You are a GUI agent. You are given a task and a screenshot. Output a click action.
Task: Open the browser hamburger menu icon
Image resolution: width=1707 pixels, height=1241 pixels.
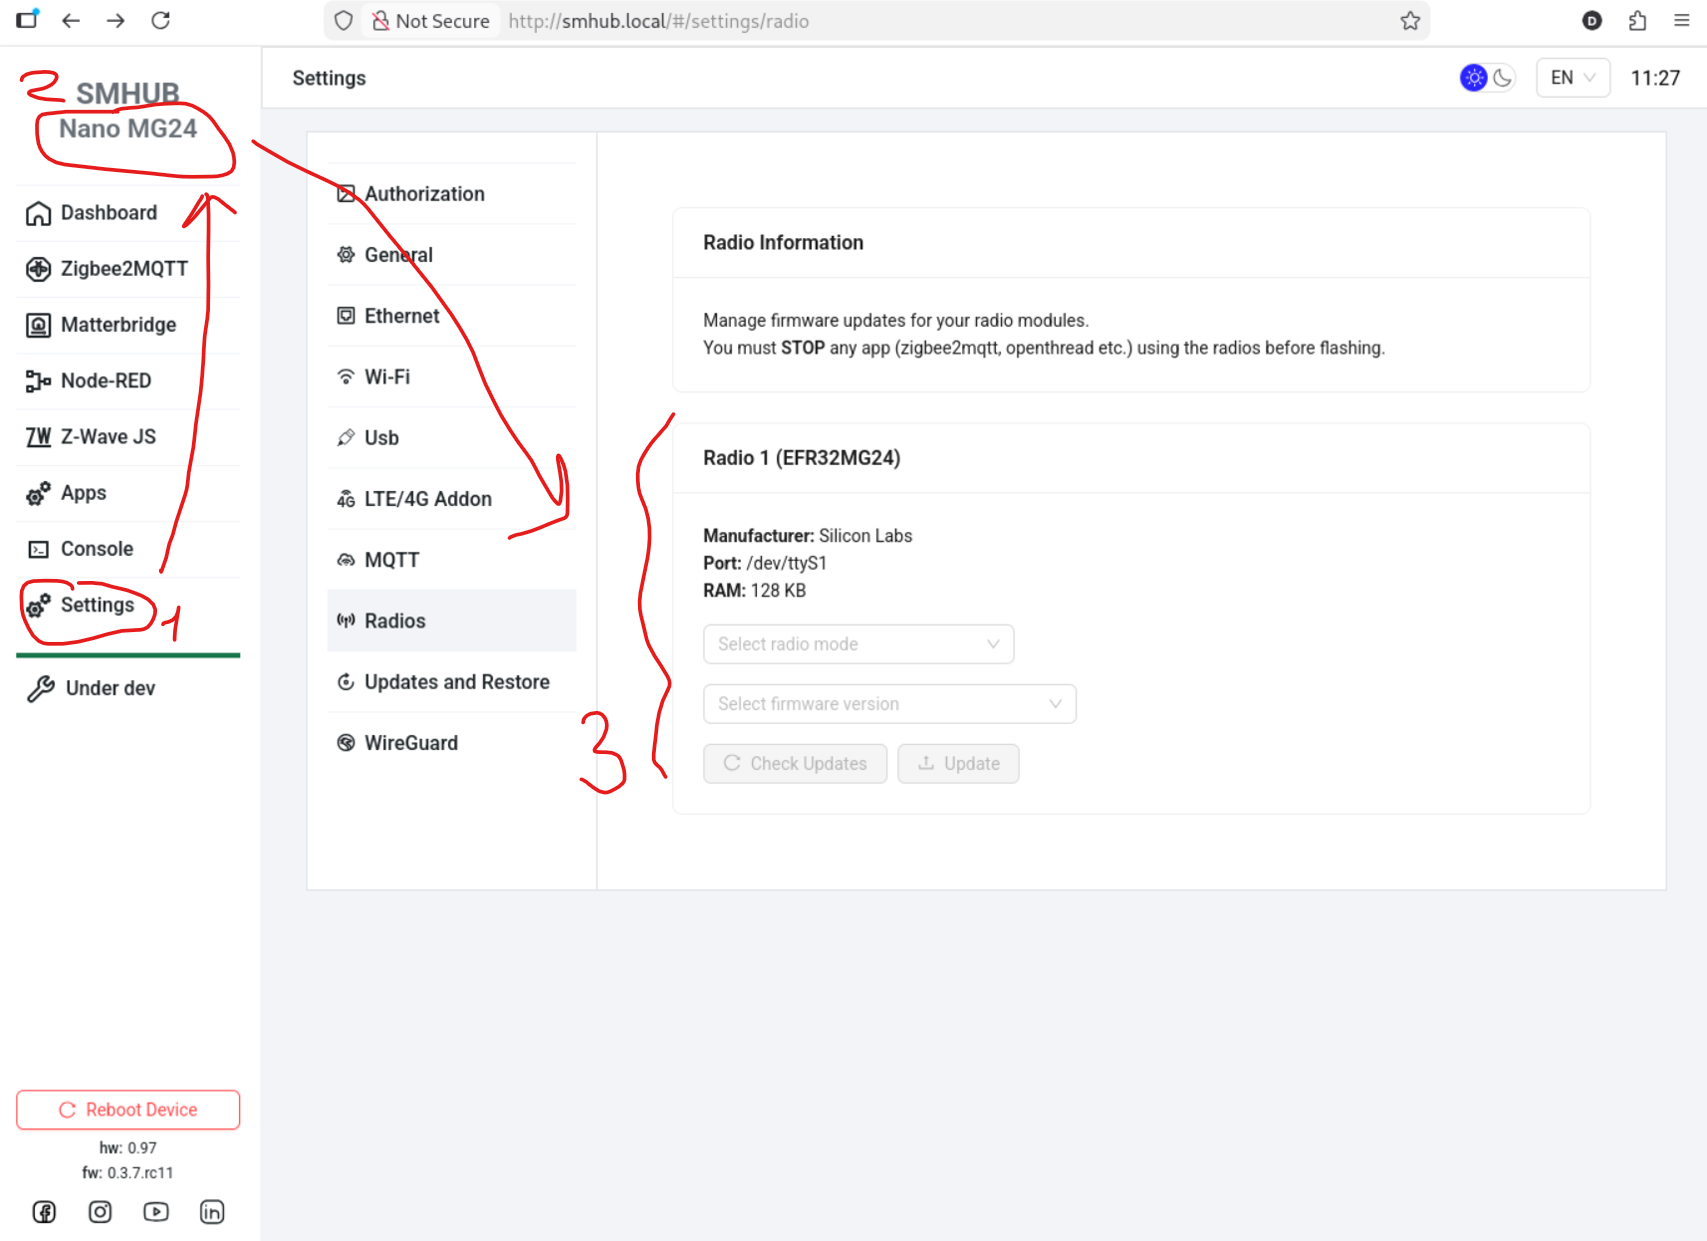click(x=1682, y=21)
